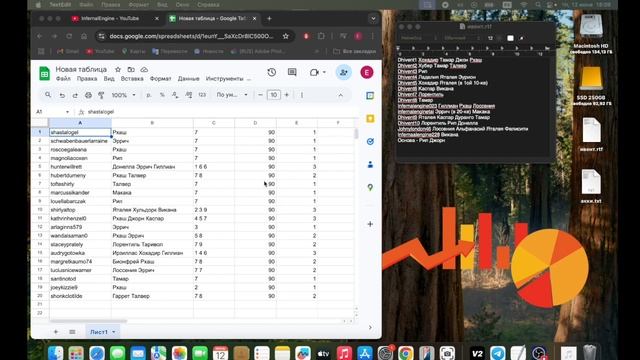Click the Chrome address bar URL
The image size is (640, 360).
click(x=191, y=36)
